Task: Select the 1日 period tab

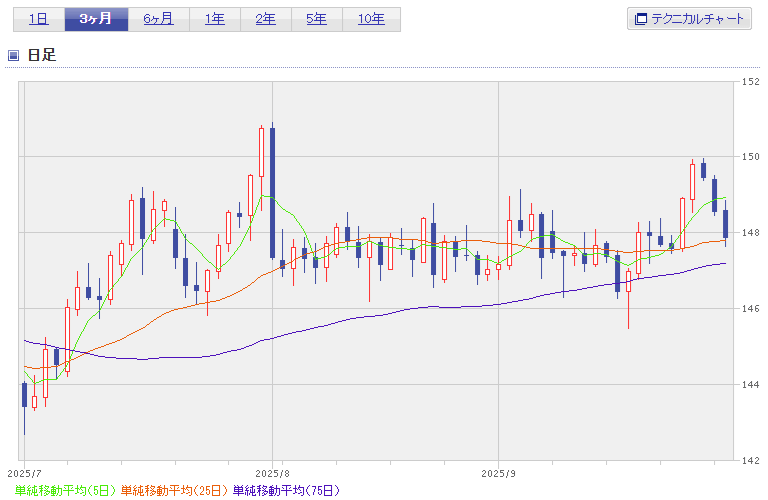Action: click(x=37, y=19)
